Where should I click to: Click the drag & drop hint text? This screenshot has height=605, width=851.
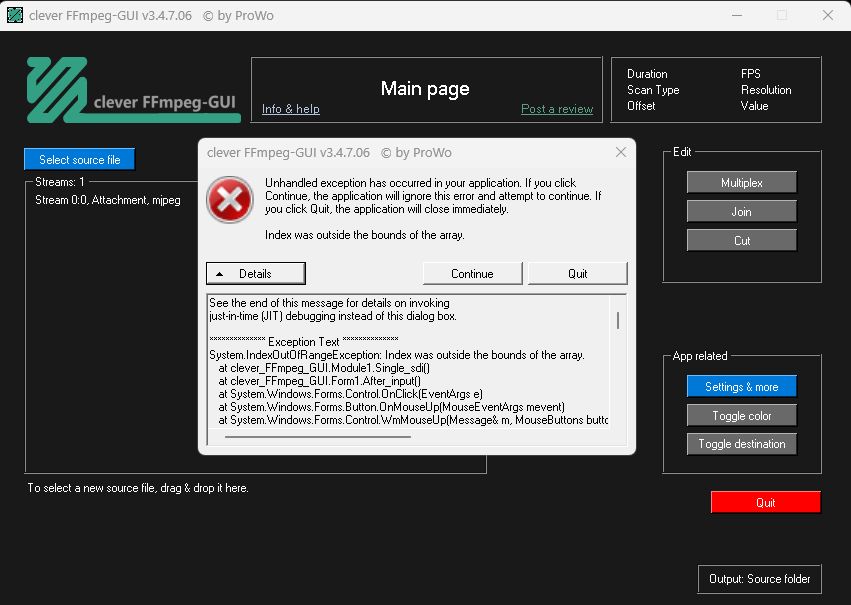138,488
